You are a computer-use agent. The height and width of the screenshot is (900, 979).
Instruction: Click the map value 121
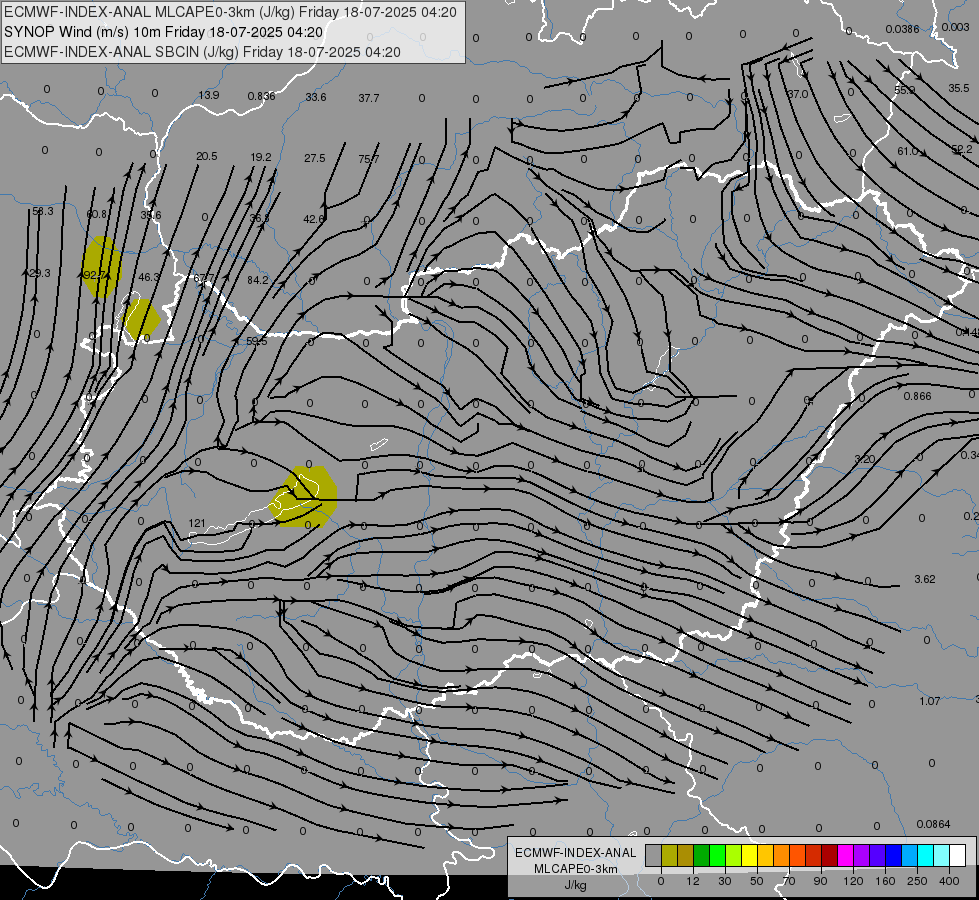pyautogui.click(x=197, y=523)
